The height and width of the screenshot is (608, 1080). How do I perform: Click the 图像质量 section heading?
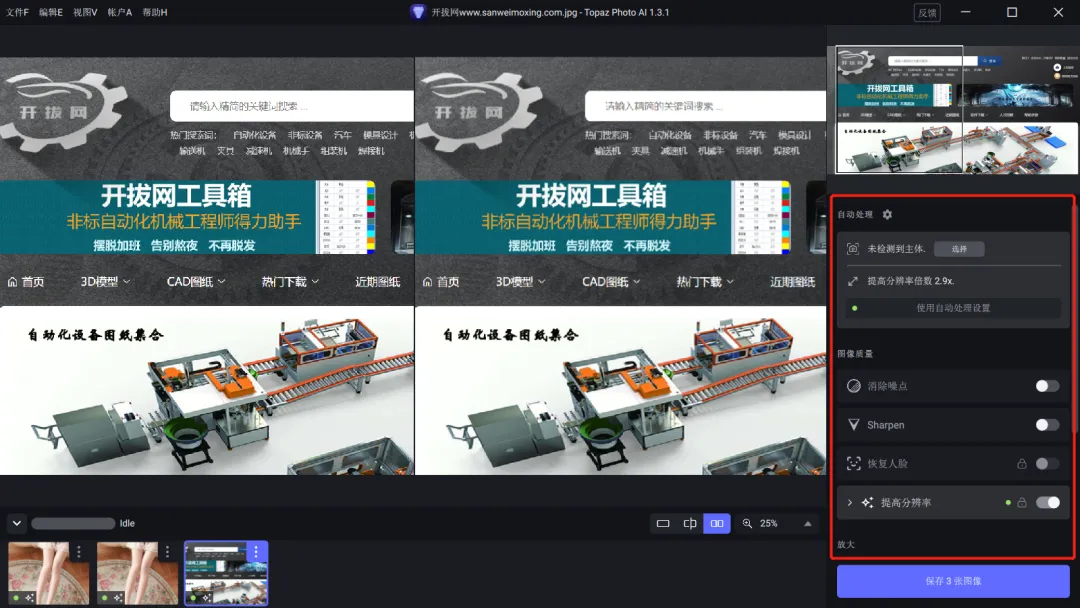[855, 354]
